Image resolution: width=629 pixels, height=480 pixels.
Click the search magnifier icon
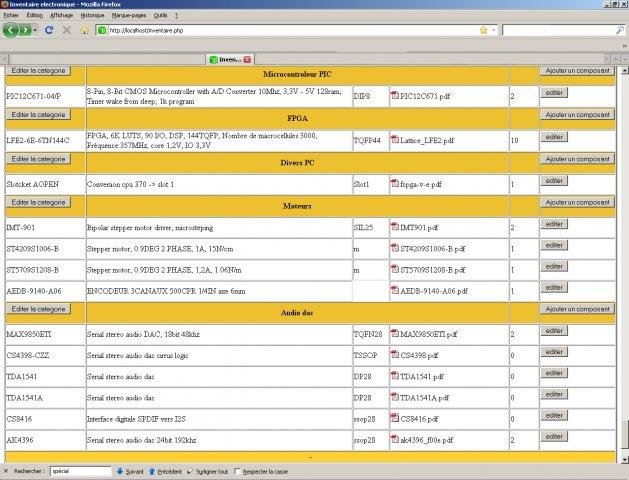point(620,30)
